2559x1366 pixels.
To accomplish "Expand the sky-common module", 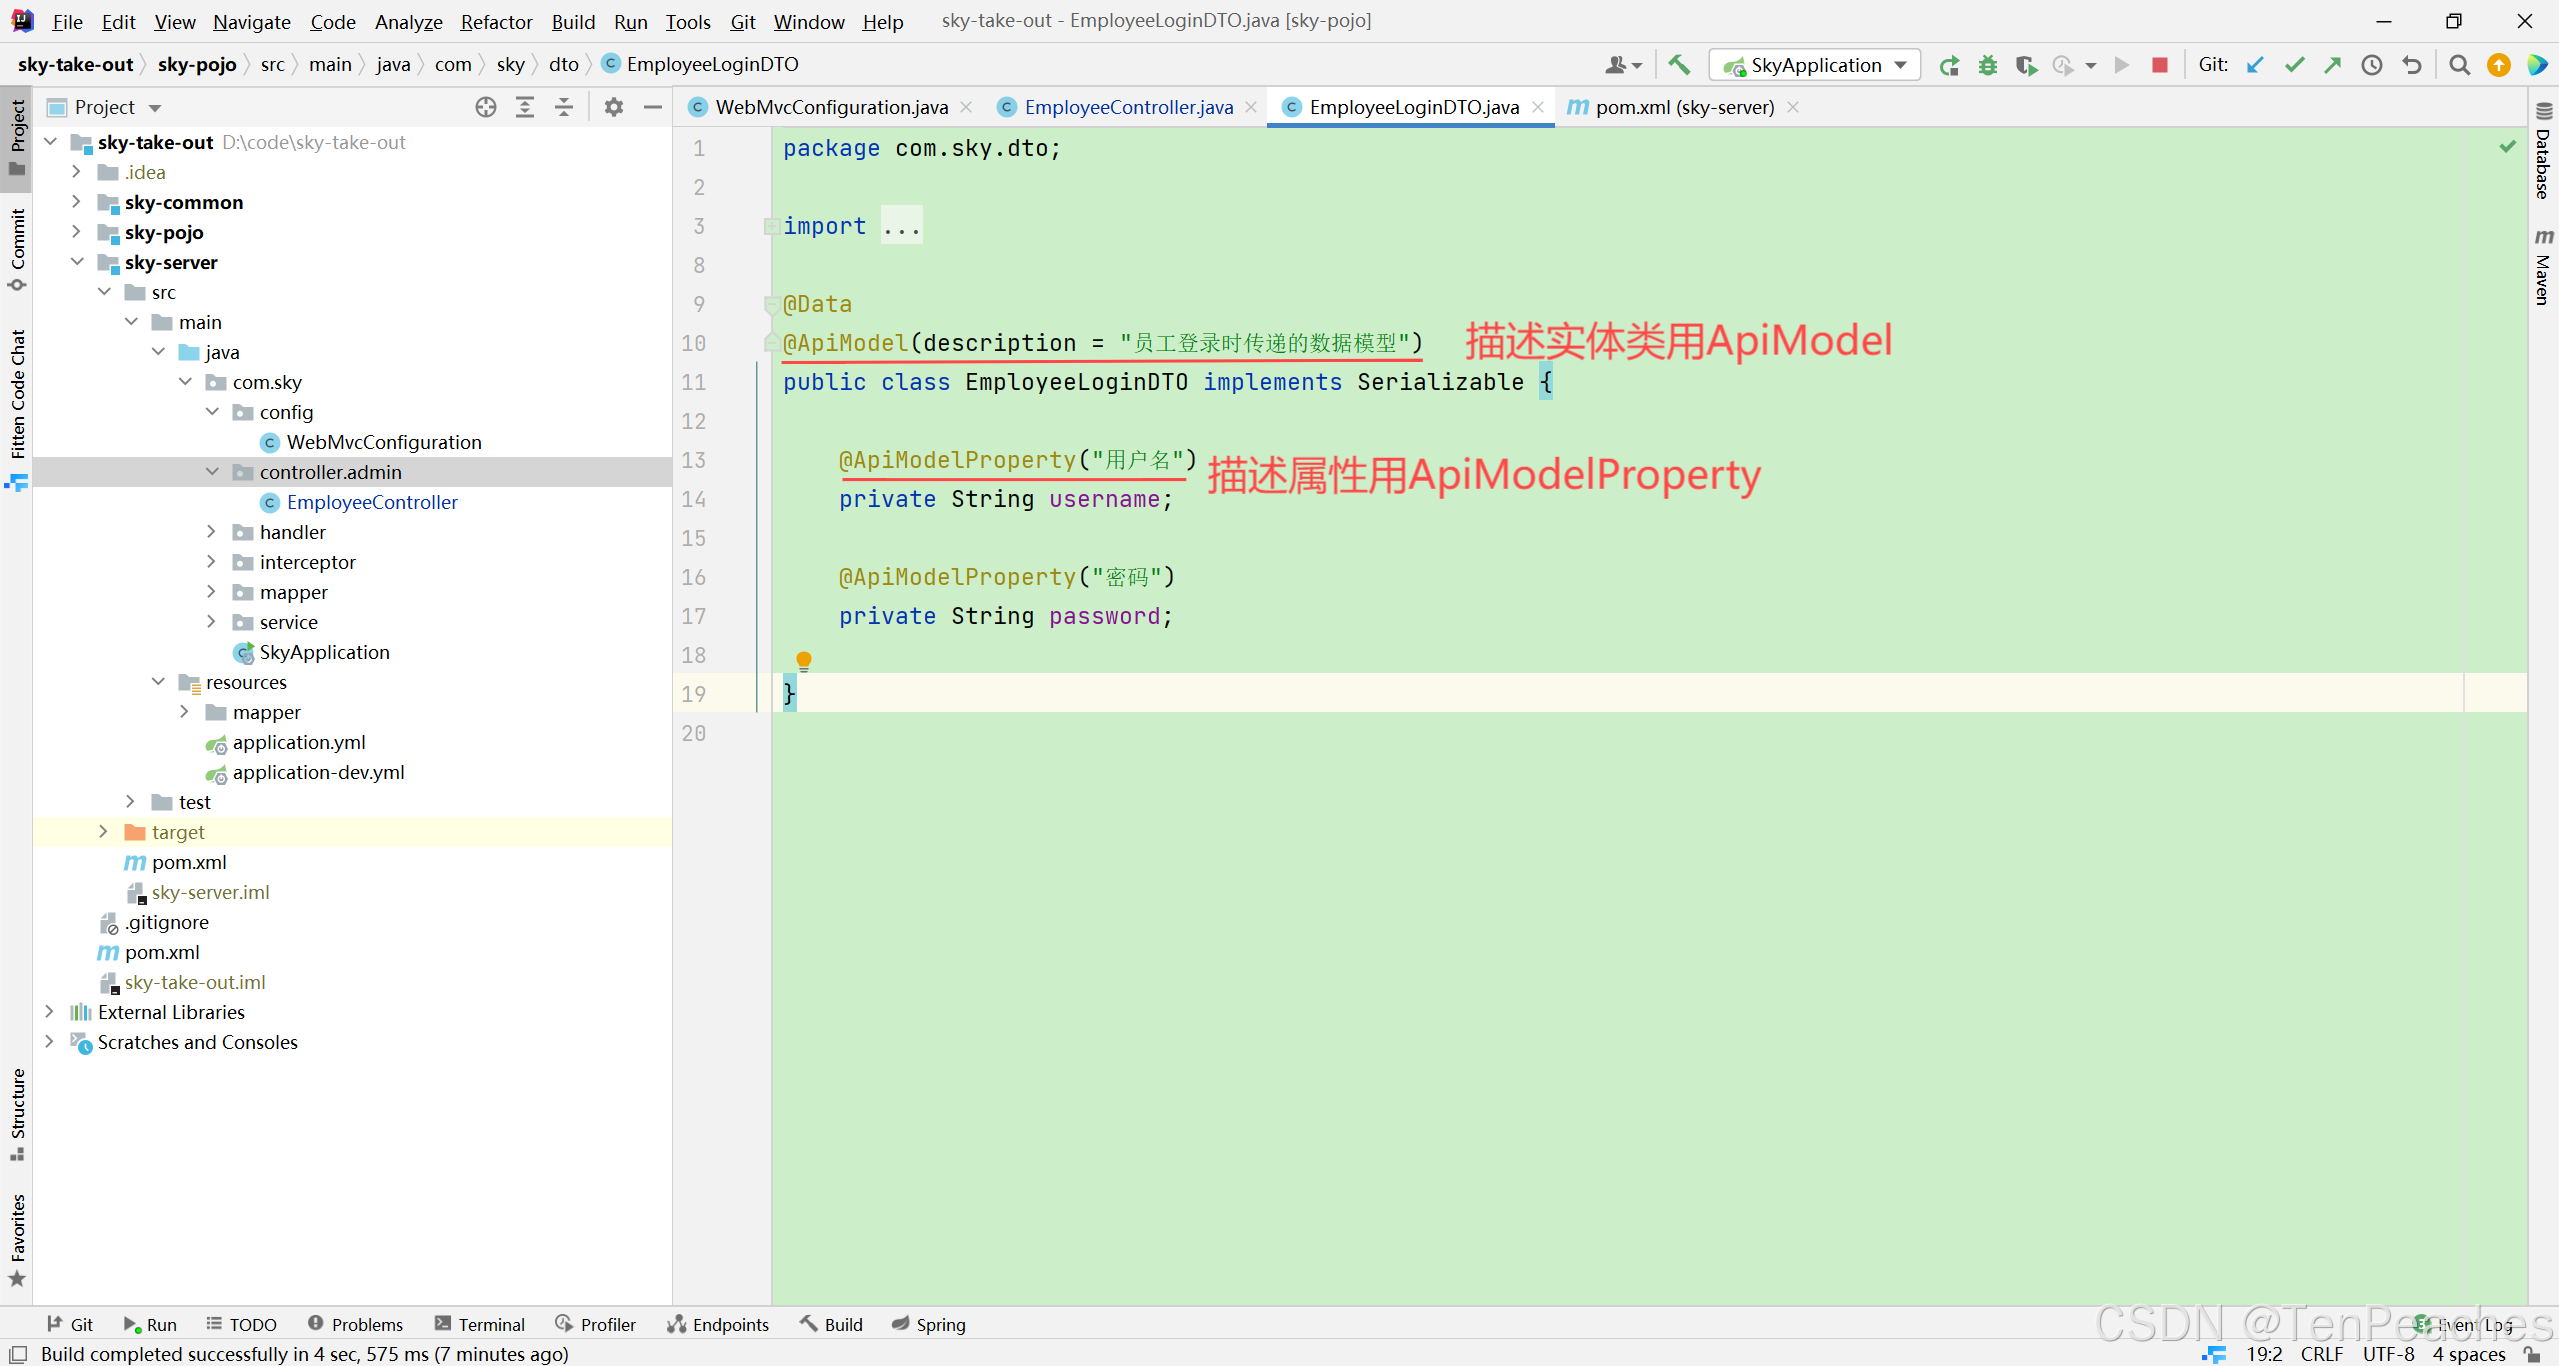I will [x=76, y=202].
